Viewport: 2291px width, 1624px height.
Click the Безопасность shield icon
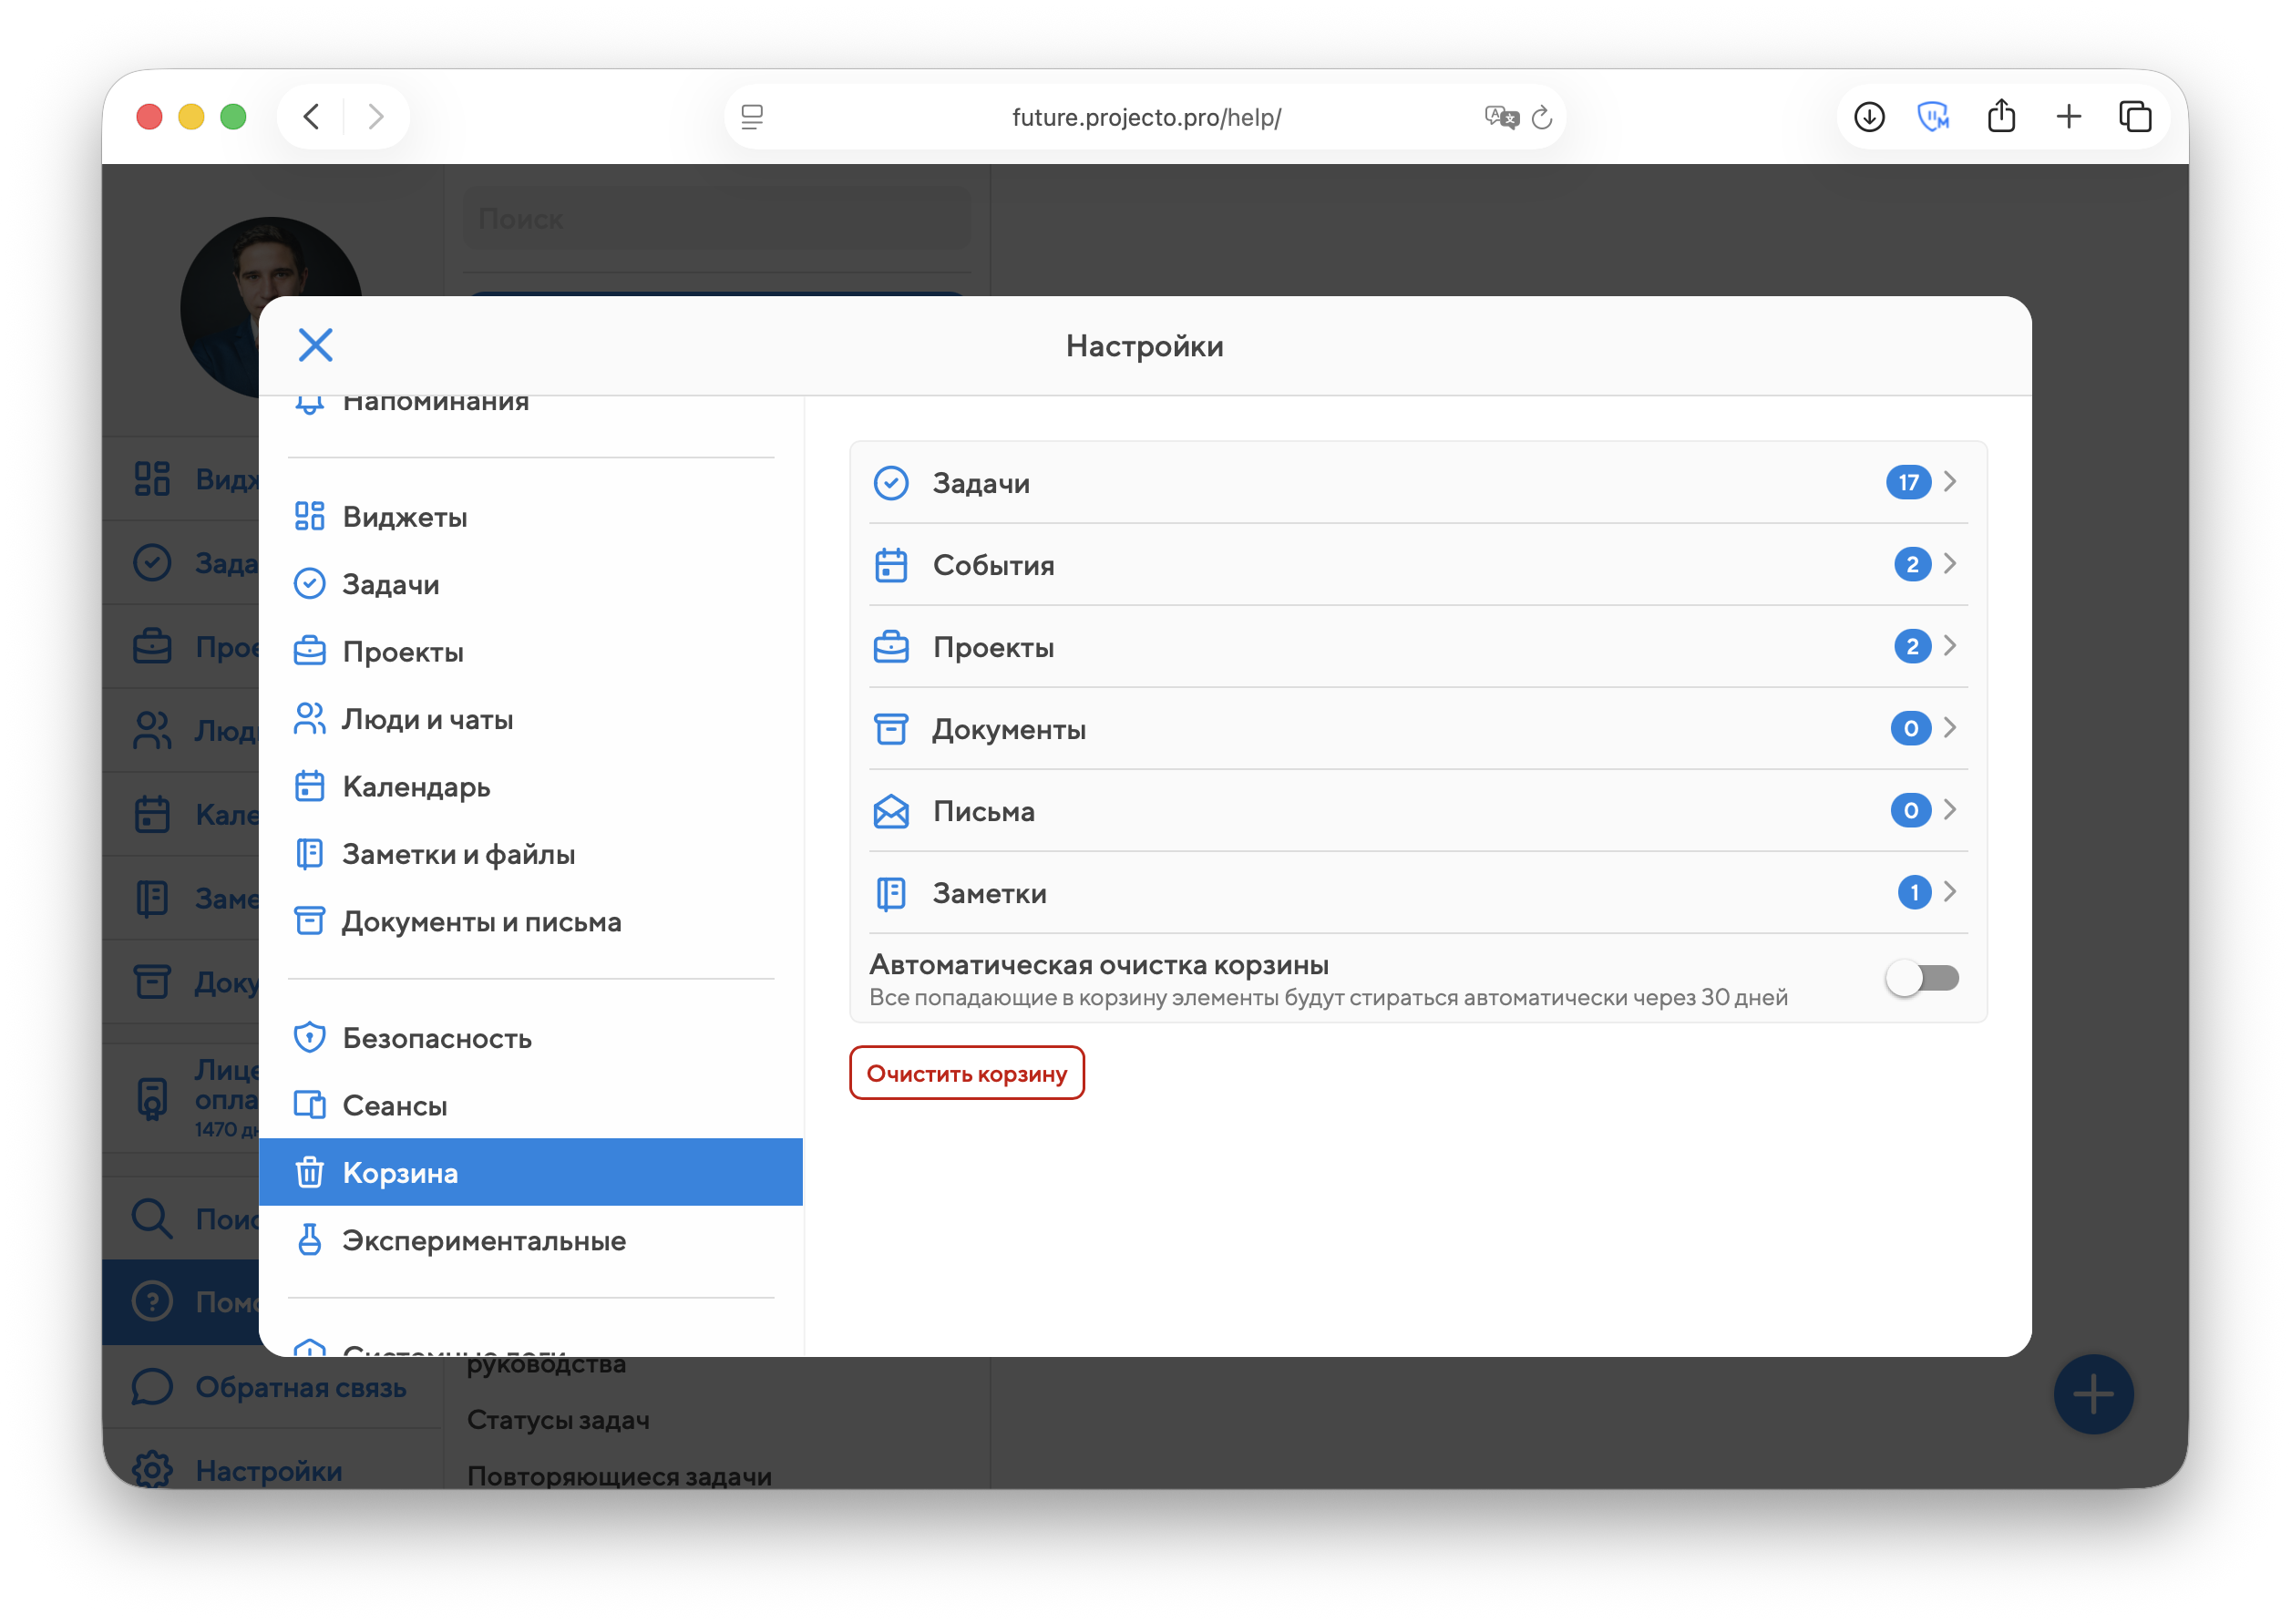pos(310,1038)
